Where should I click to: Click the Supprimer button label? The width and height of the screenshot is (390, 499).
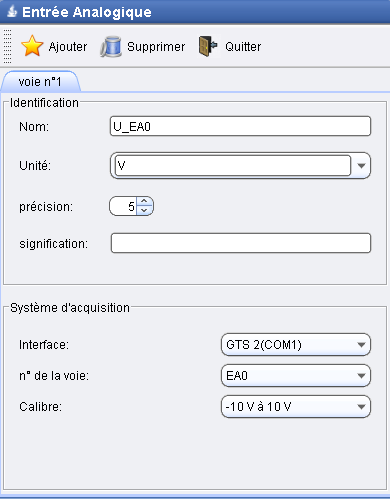coord(156,47)
